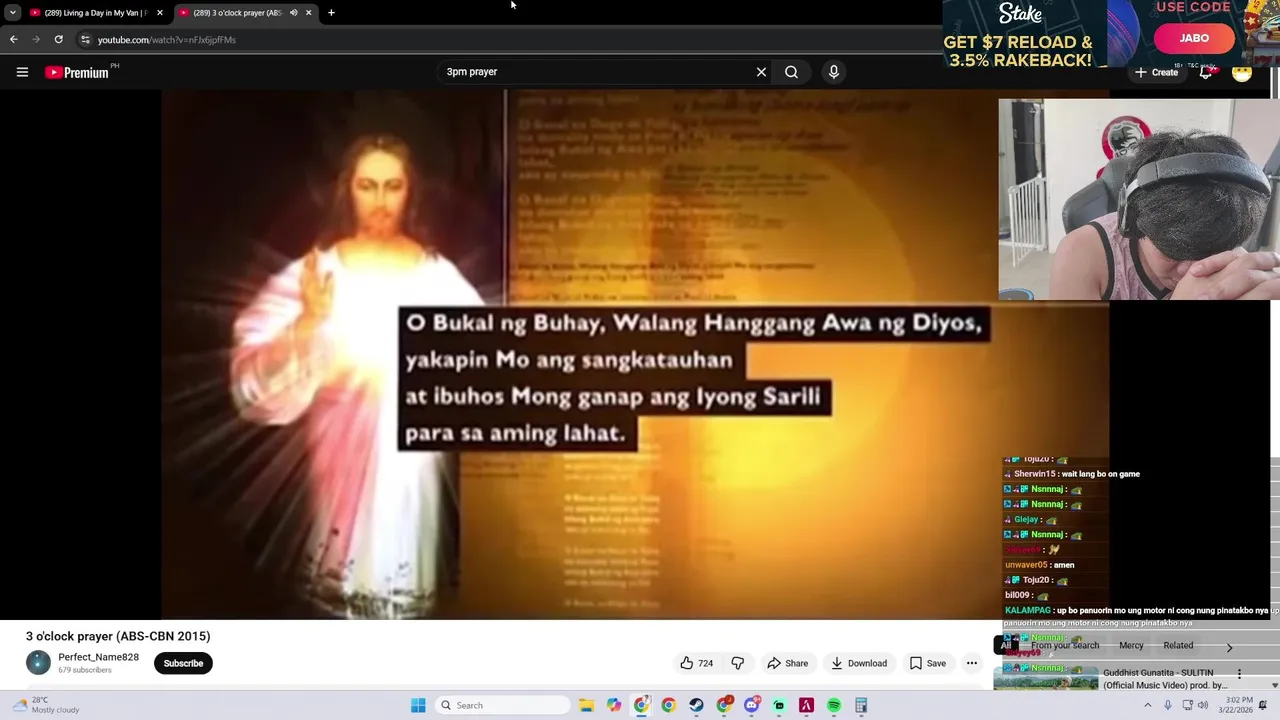Show hidden system tray icons
The height and width of the screenshot is (720, 1280).
(1147, 705)
